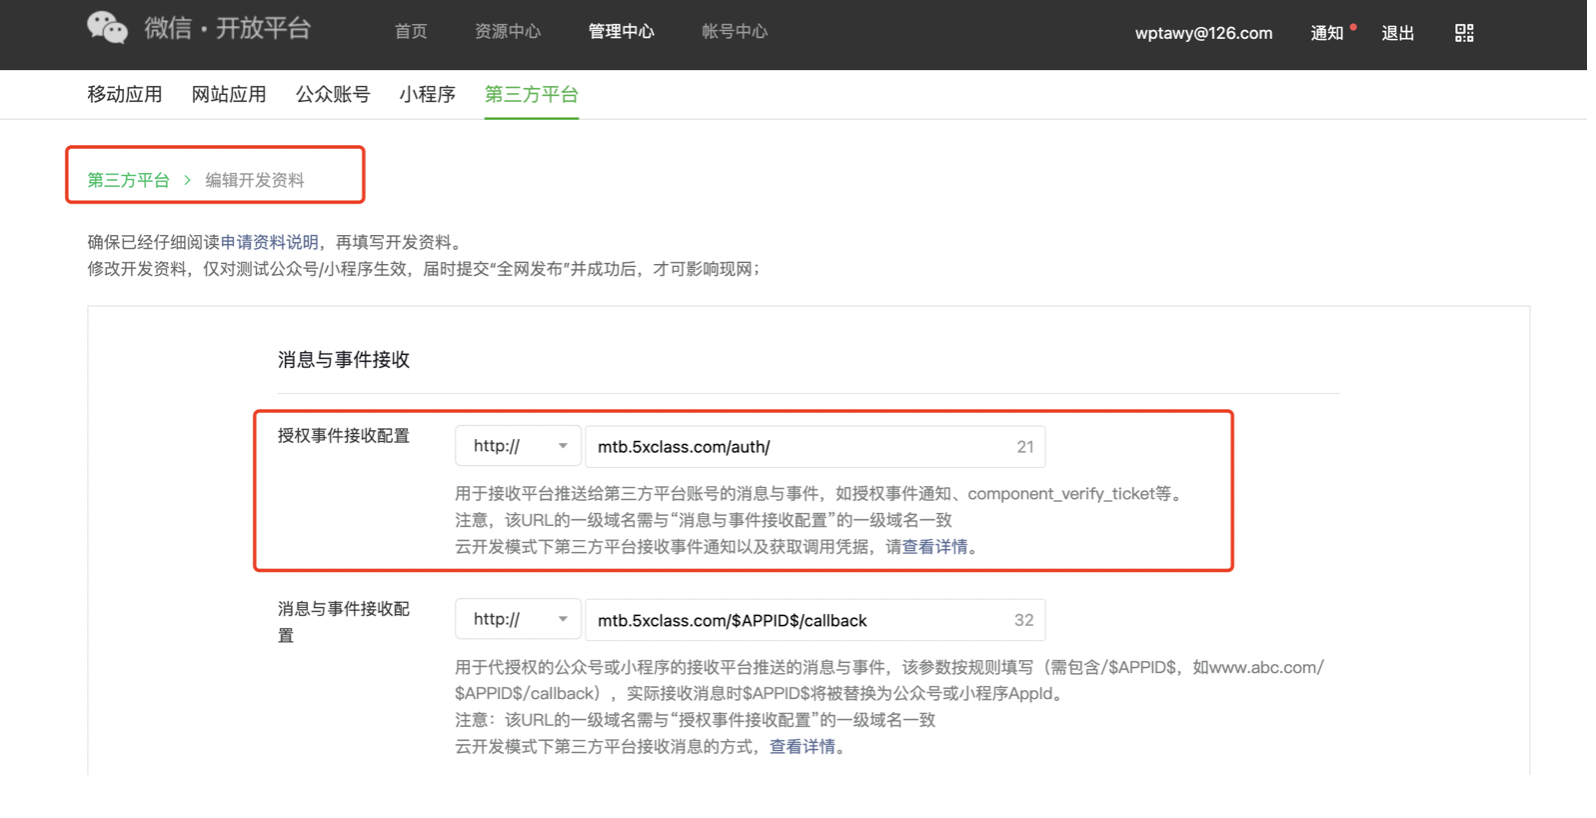
Task: Click the 消息与事件接收 section heading
Action: (x=346, y=361)
